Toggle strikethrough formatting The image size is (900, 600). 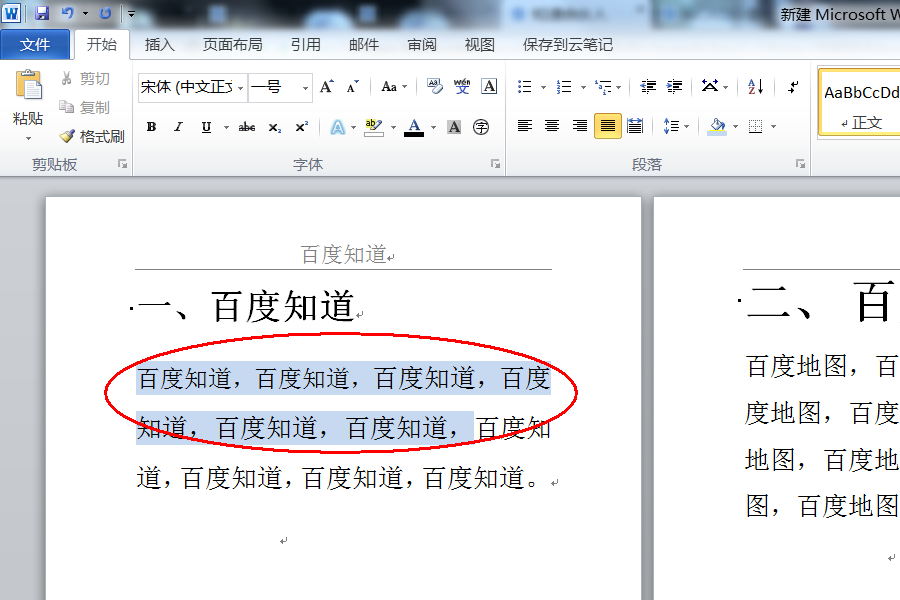[247, 127]
